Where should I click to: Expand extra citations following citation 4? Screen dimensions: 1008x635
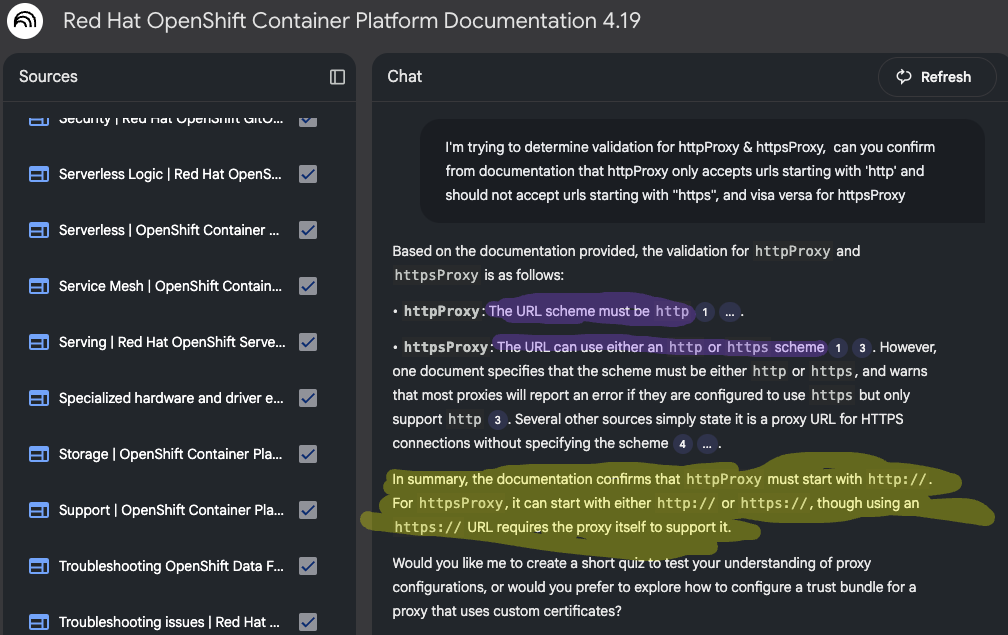[x=707, y=443]
